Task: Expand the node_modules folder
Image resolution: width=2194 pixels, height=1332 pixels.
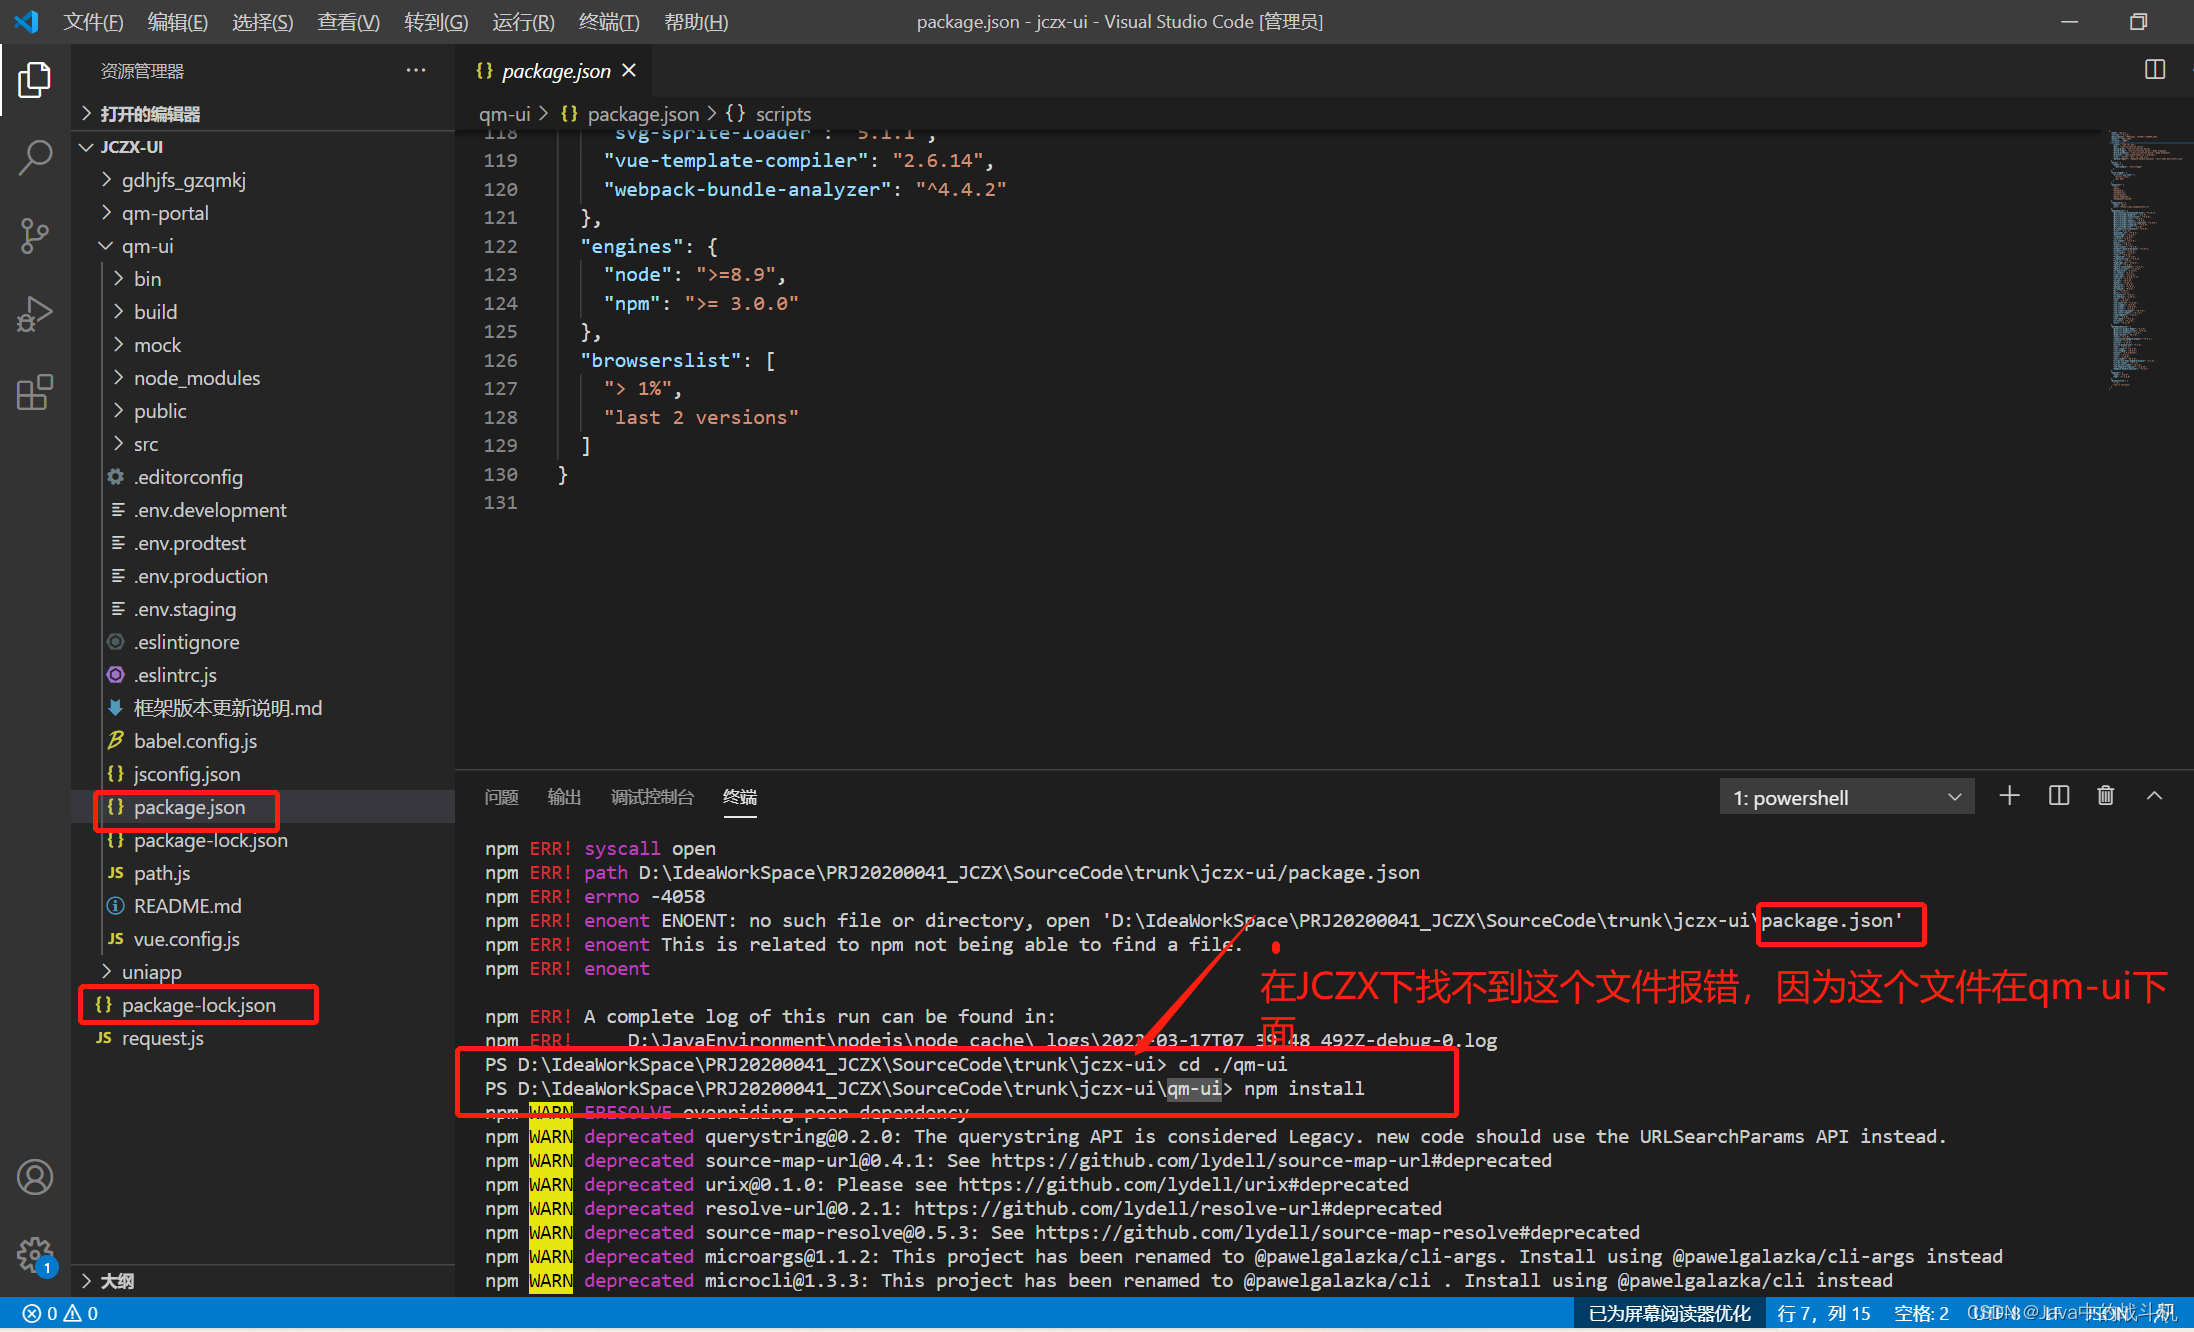Action: tap(196, 378)
